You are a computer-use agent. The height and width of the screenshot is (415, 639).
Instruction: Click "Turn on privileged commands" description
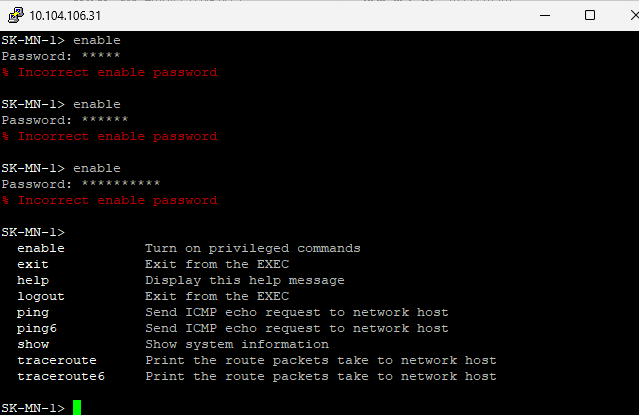(x=253, y=248)
